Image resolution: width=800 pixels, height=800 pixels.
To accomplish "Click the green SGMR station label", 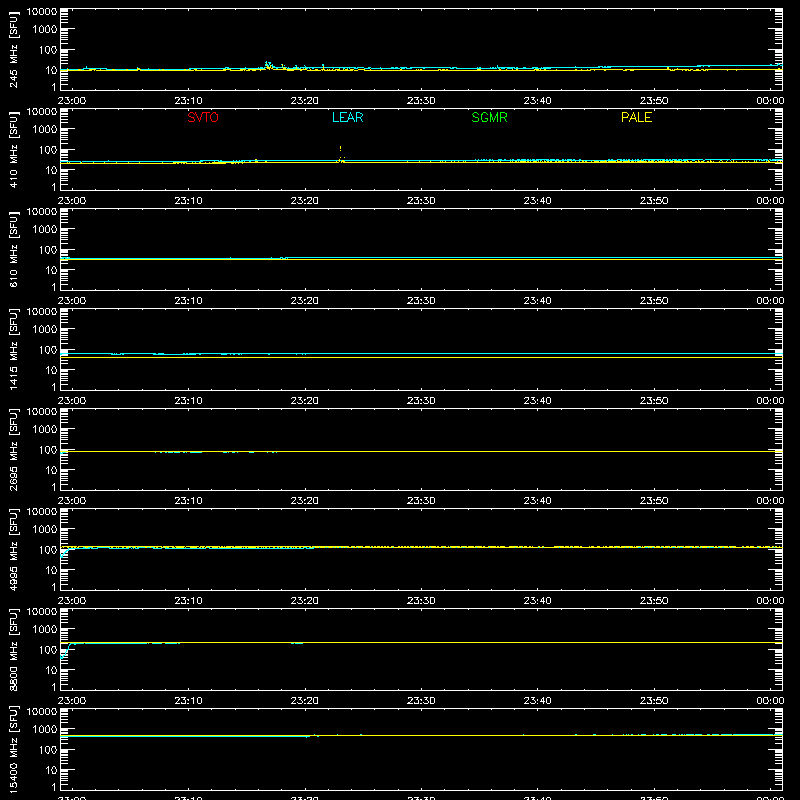I will coord(489,117).
